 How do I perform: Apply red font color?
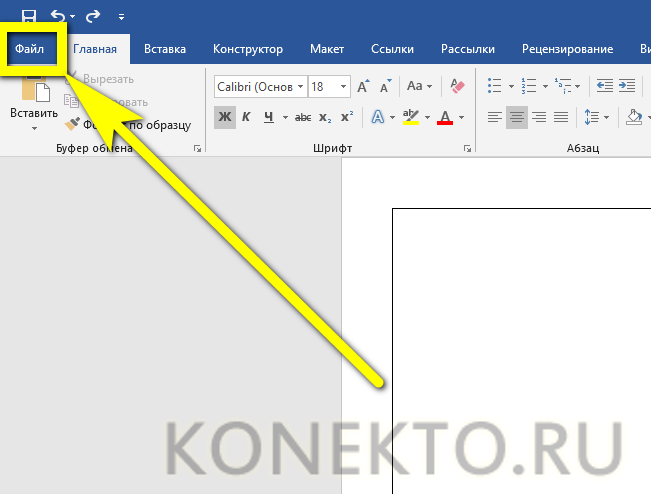pyautogui.click(x=445, y=117)
